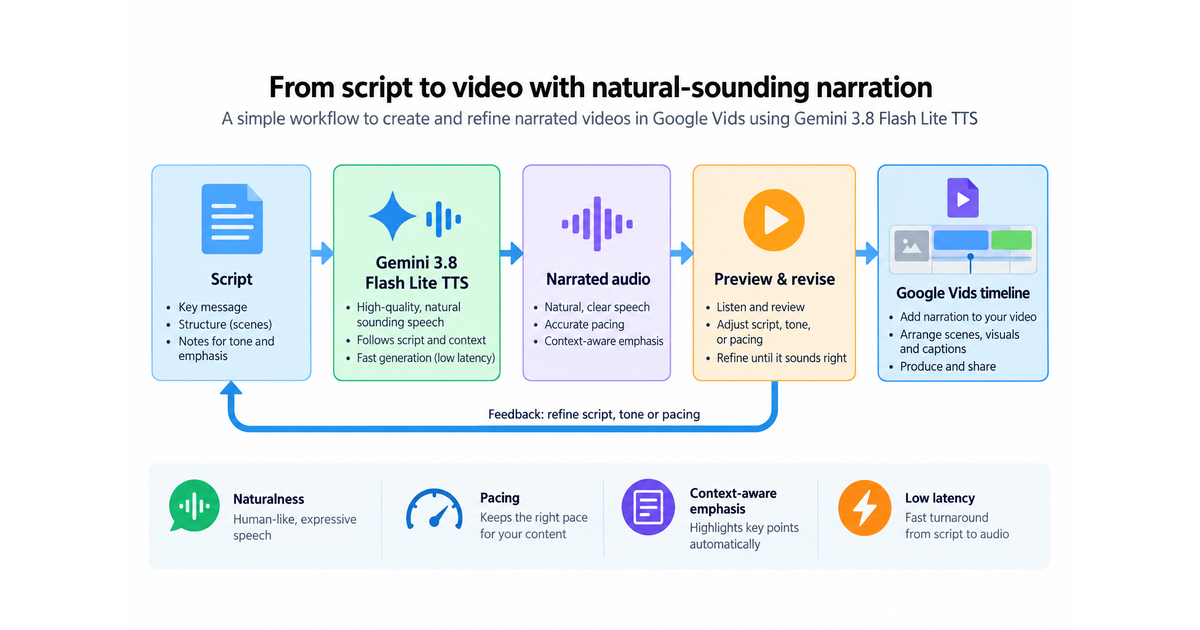Click the purple Context-aware emphasis document icon
This screenshot has height=630, width=1200.
pos(648,507)
